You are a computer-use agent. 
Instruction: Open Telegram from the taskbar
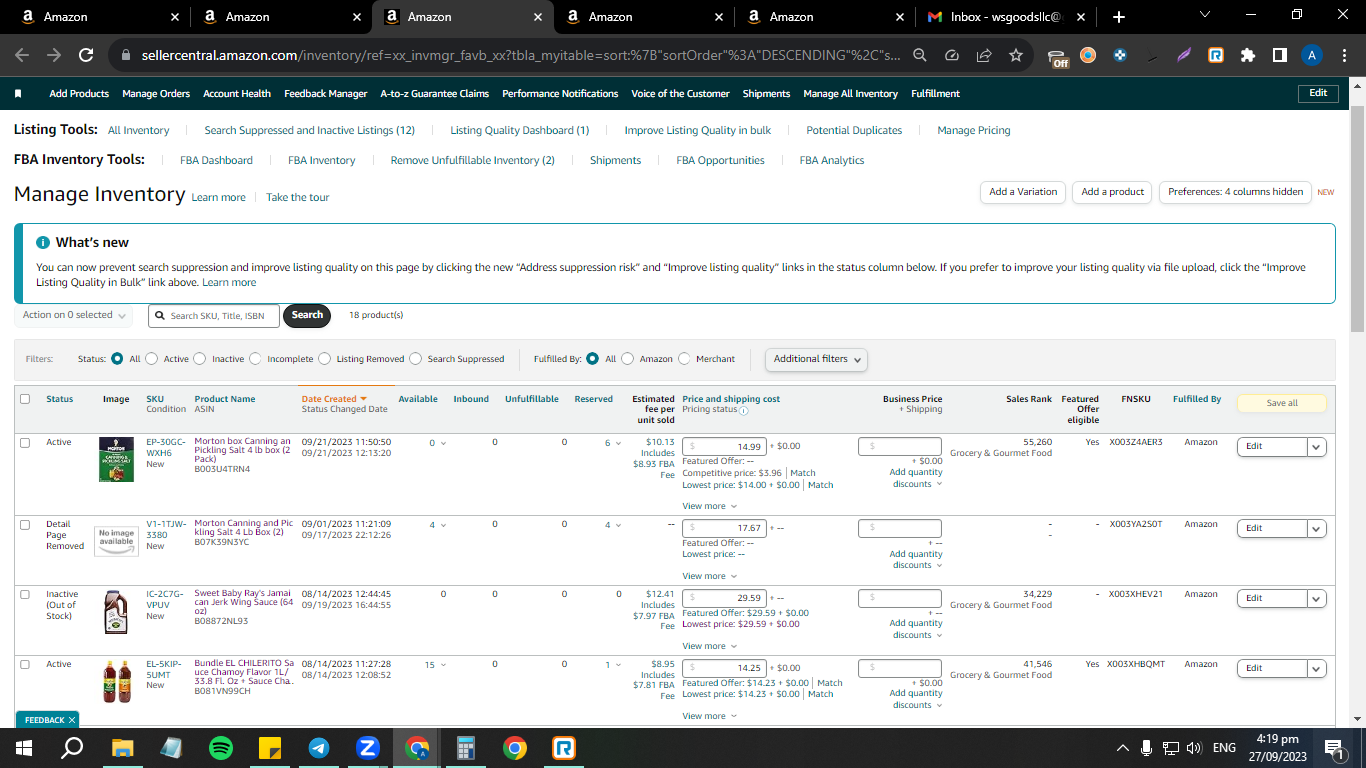tap(319, 748)
